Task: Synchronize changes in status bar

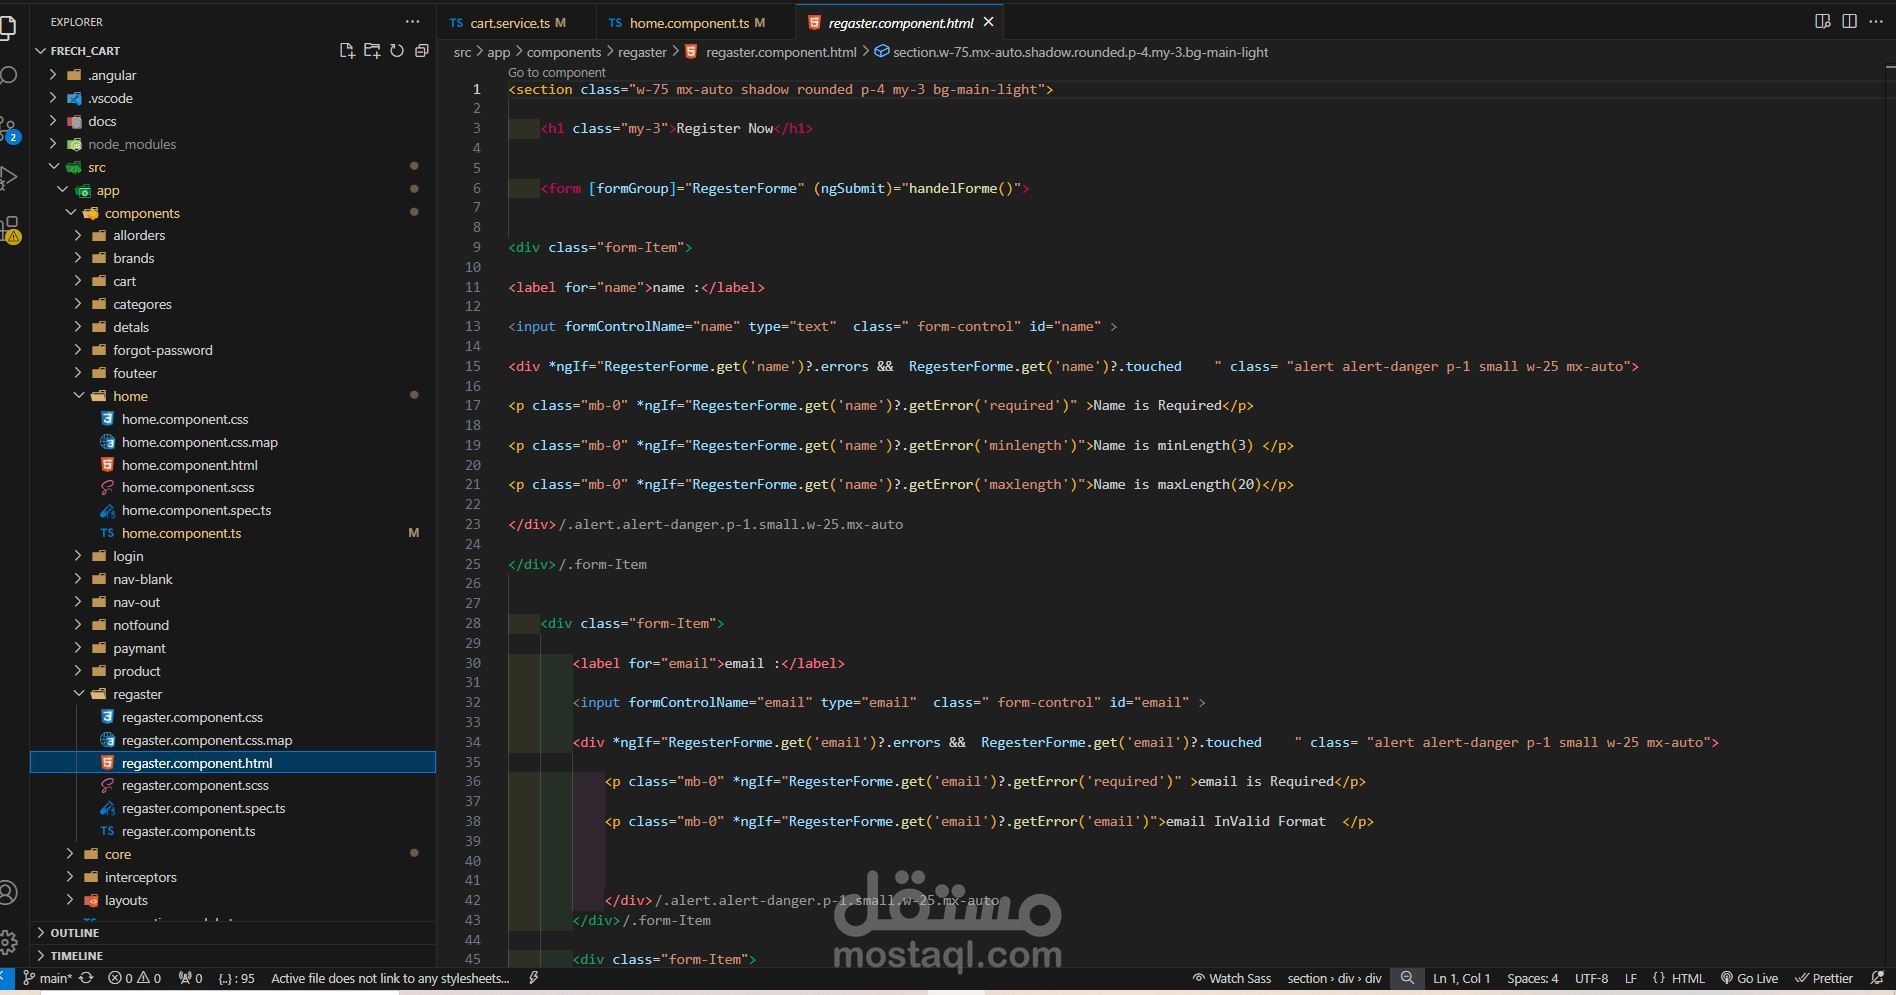Action: click(x=86, y=978)
